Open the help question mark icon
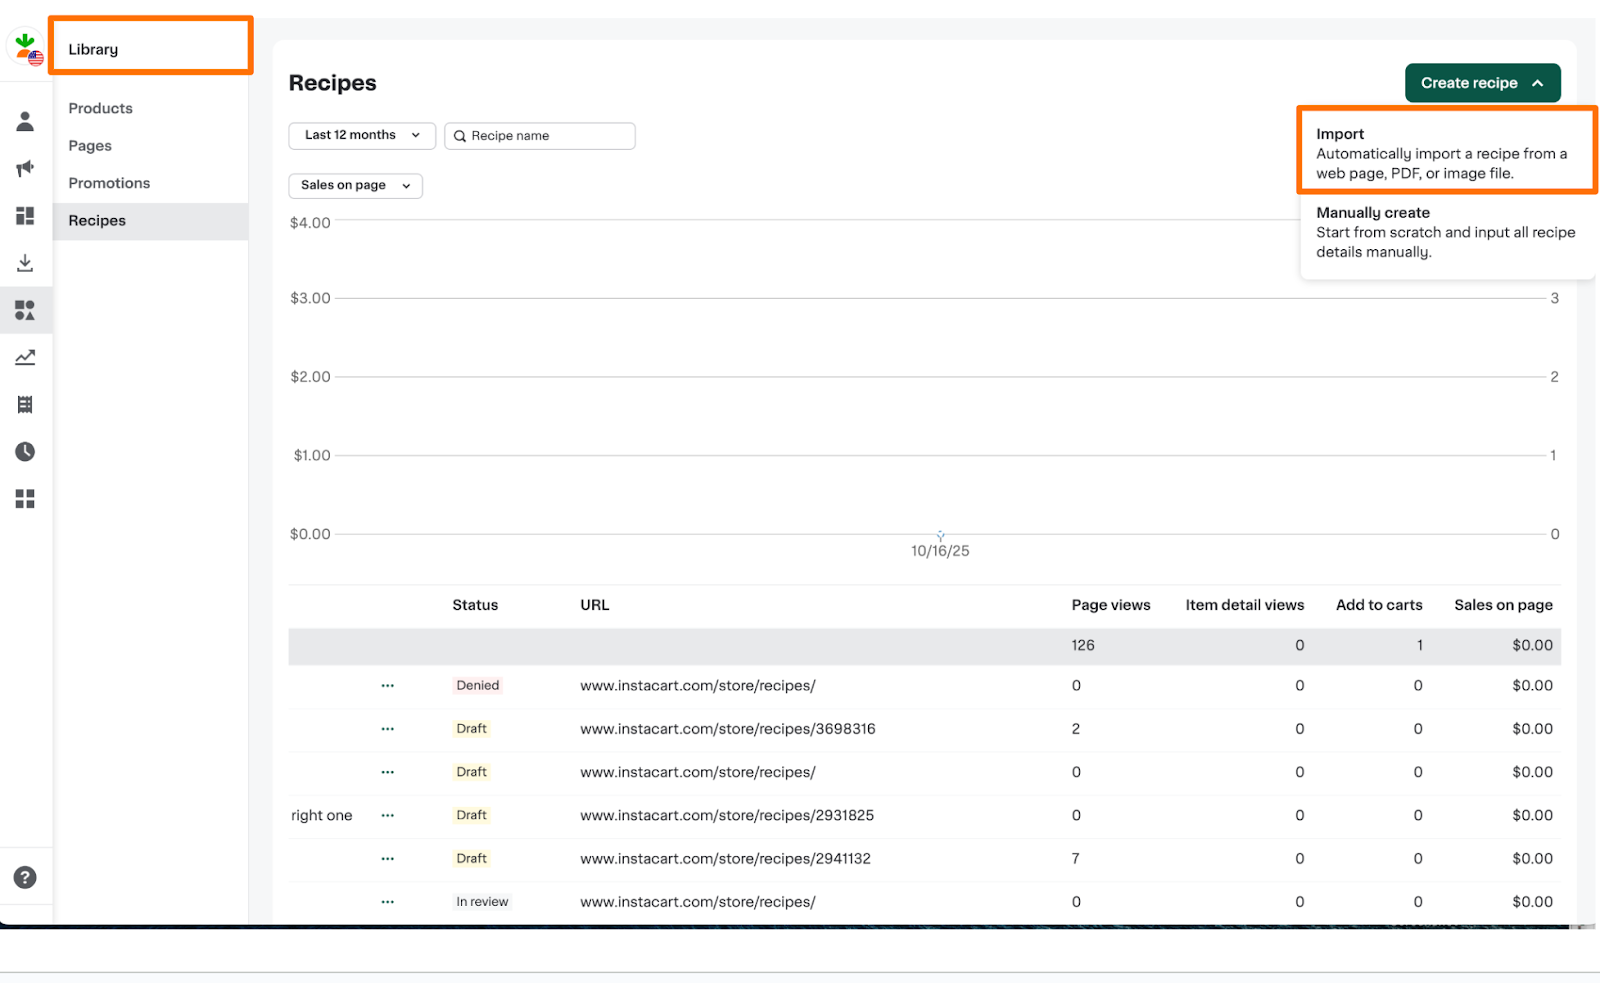Image resolution: width=1600 pixels, height=983 pixels. 25,877
